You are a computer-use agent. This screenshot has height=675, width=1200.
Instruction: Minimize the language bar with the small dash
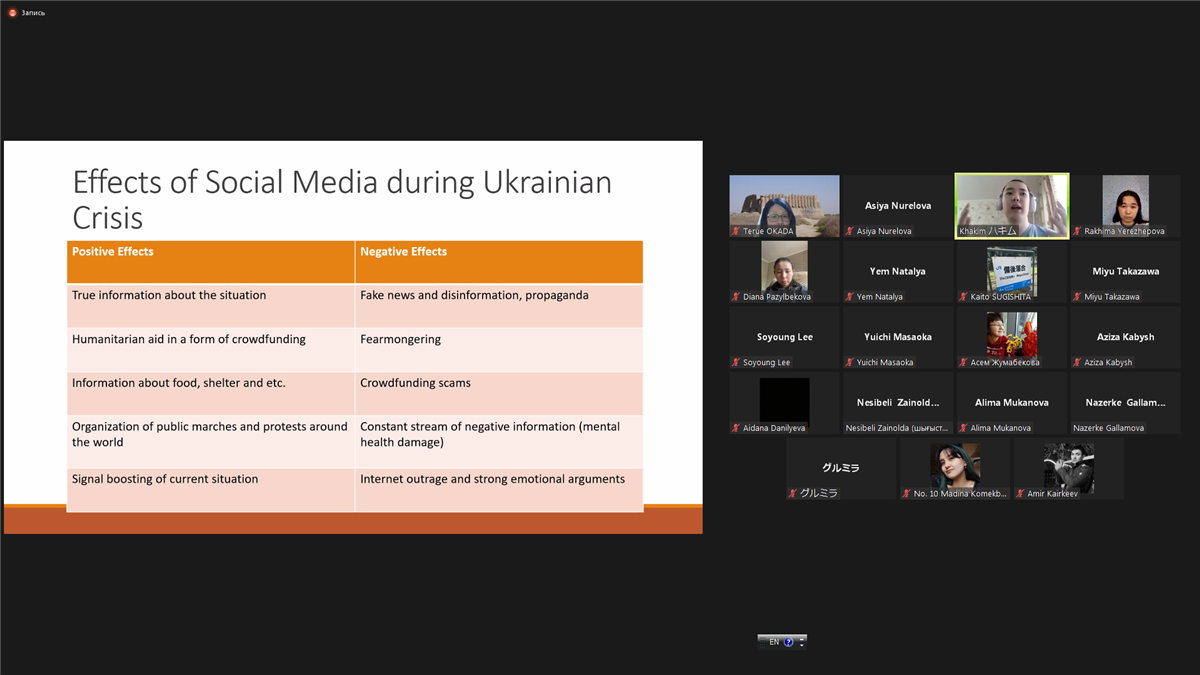tap(802, 638)
